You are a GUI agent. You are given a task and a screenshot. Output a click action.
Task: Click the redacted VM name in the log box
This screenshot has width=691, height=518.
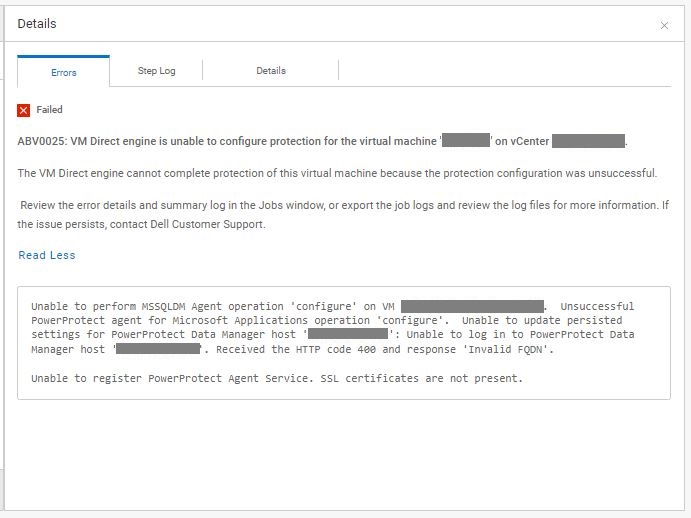[472, 306]
